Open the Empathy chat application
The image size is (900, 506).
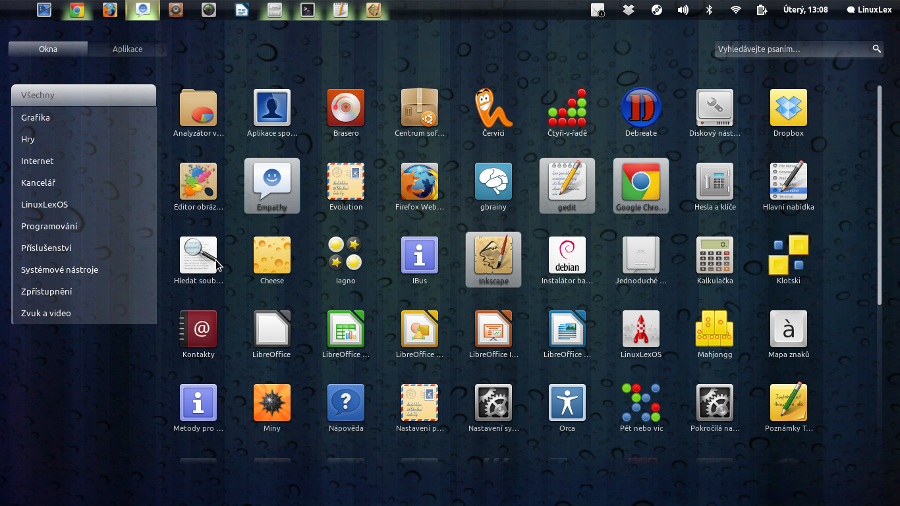(272, 186)
